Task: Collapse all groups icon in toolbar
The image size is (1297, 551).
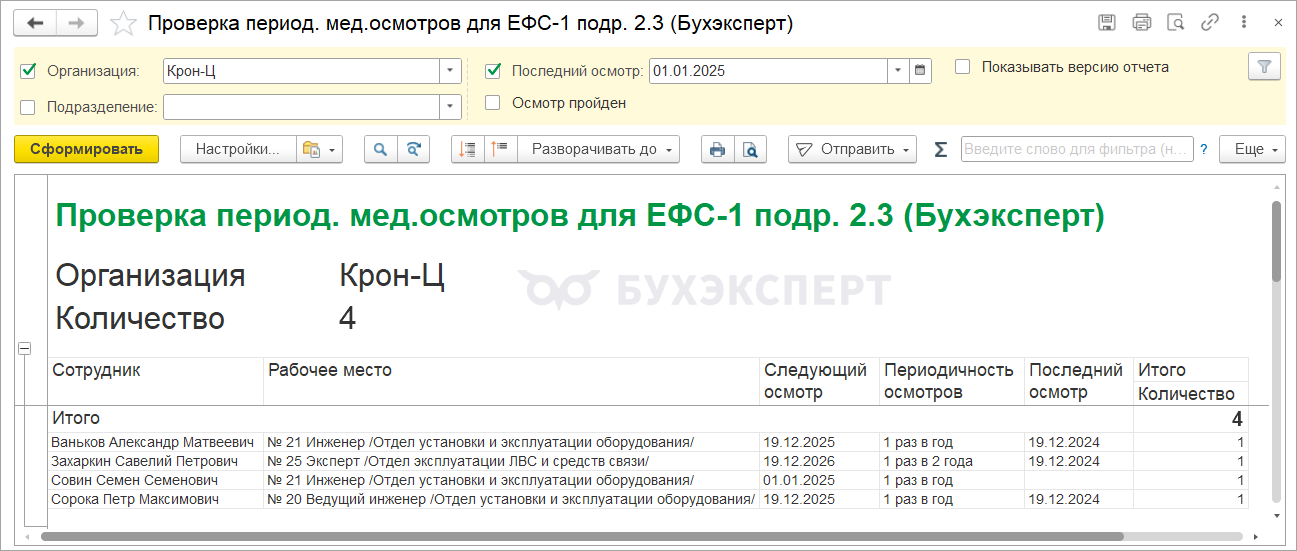Action: (467, 149)
